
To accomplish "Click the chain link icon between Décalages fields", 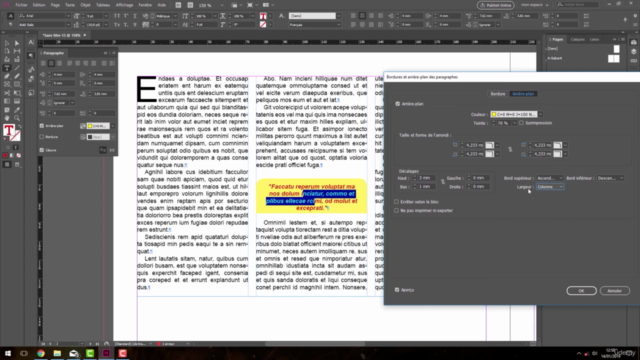I will coord(443,182).
